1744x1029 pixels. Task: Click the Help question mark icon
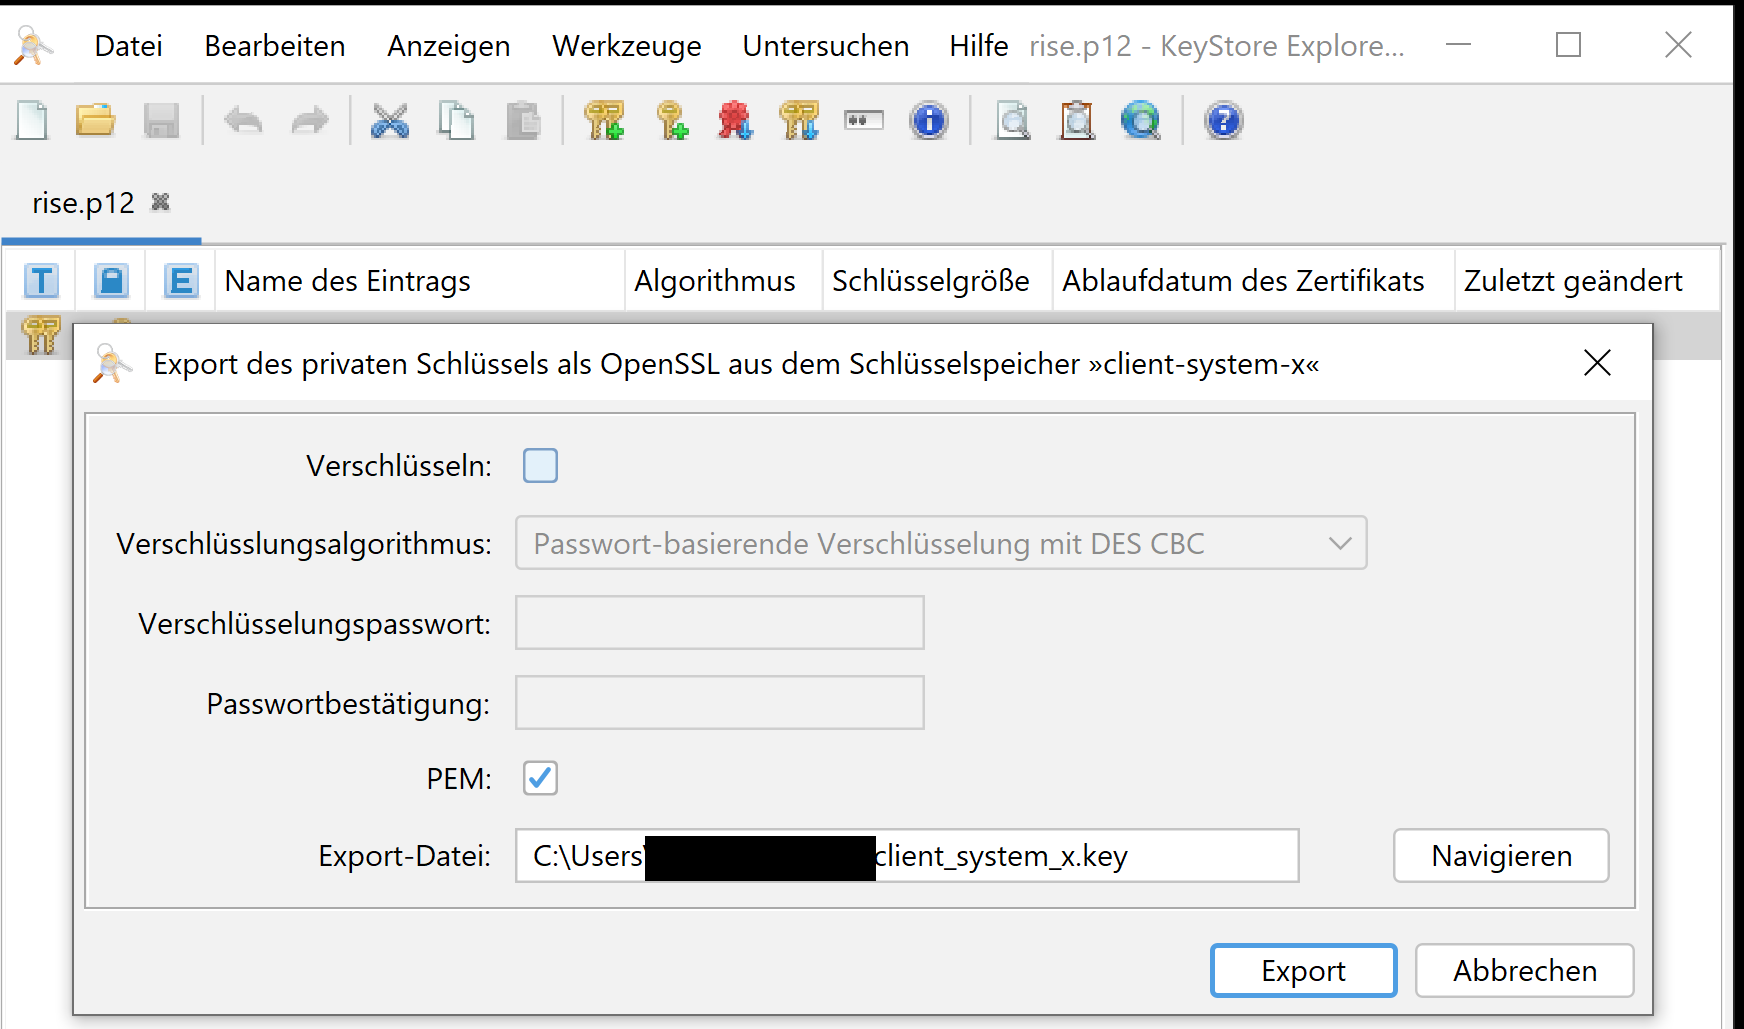[1223, 121]
